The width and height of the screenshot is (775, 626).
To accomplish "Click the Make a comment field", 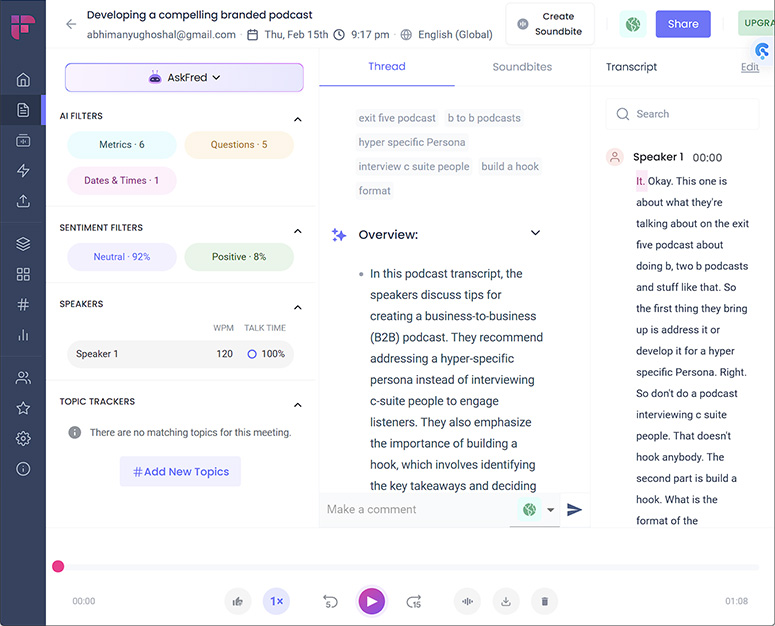I will click(x=418, y=509).
